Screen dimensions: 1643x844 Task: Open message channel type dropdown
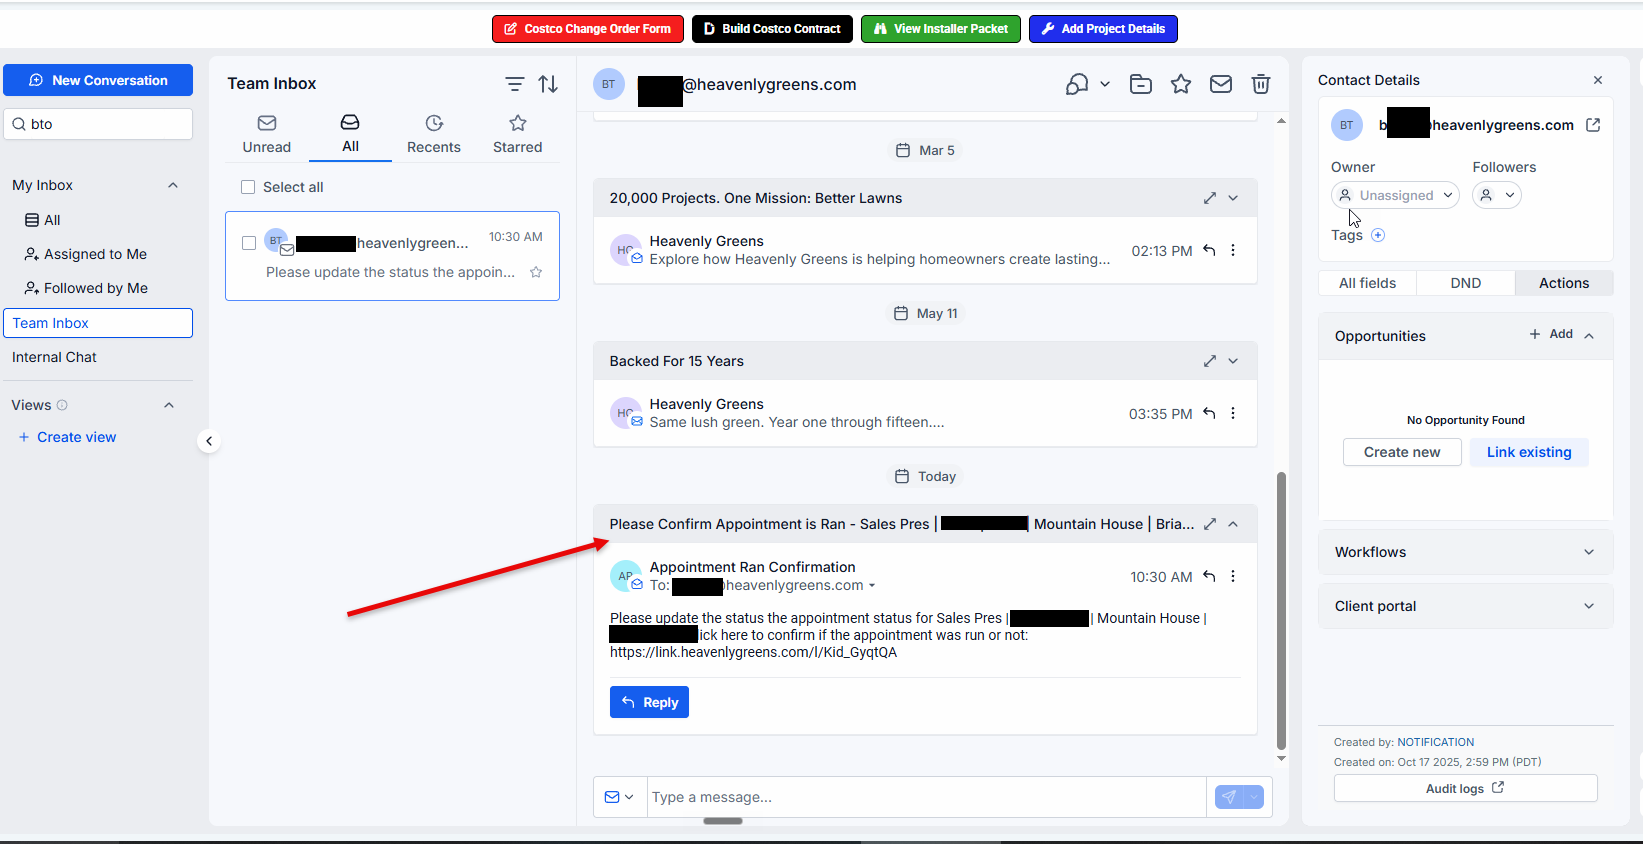[x=620, y=797]
